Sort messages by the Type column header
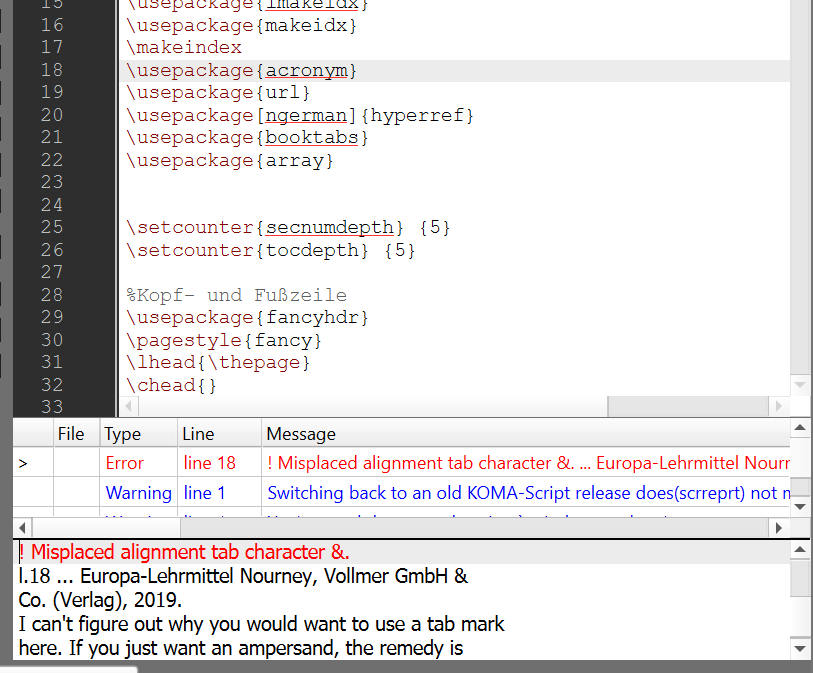 click(123, 434)
